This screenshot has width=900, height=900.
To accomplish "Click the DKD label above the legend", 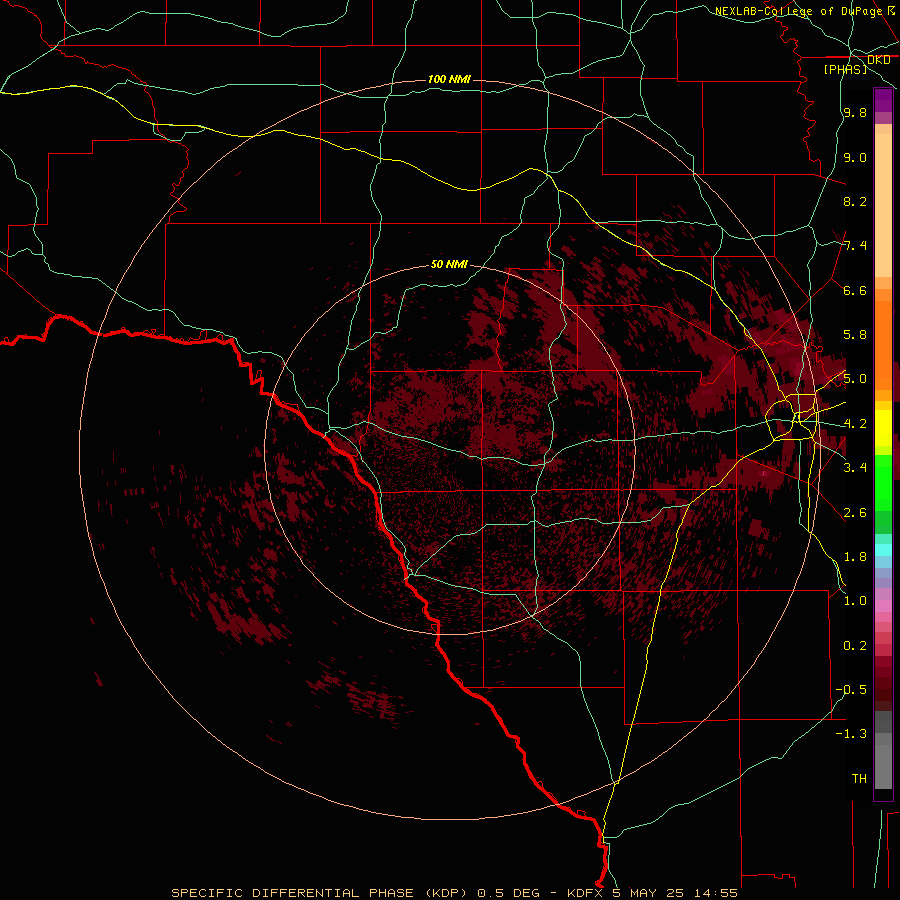I will point(878,60).
